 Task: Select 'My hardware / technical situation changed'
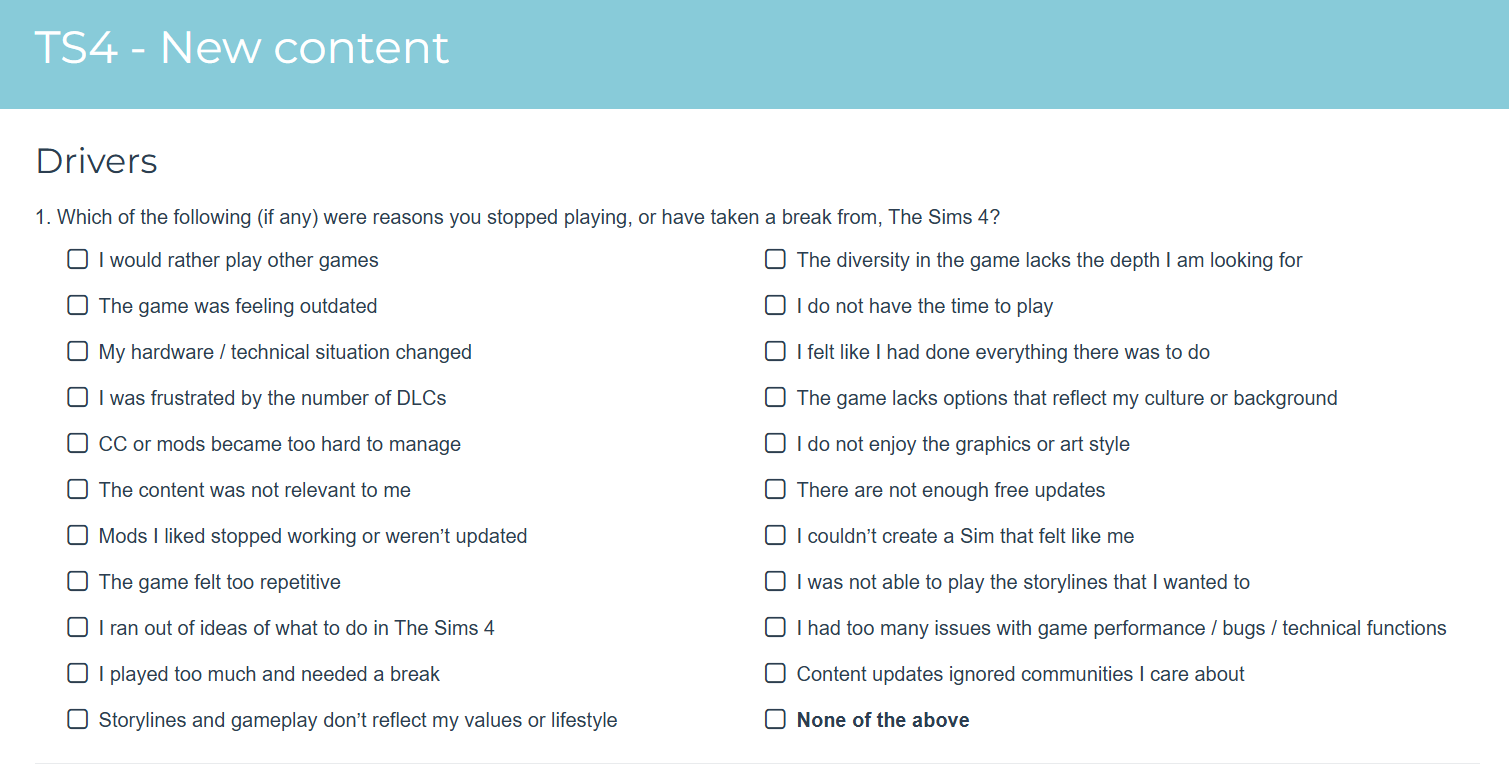click(x=77, y=352)
